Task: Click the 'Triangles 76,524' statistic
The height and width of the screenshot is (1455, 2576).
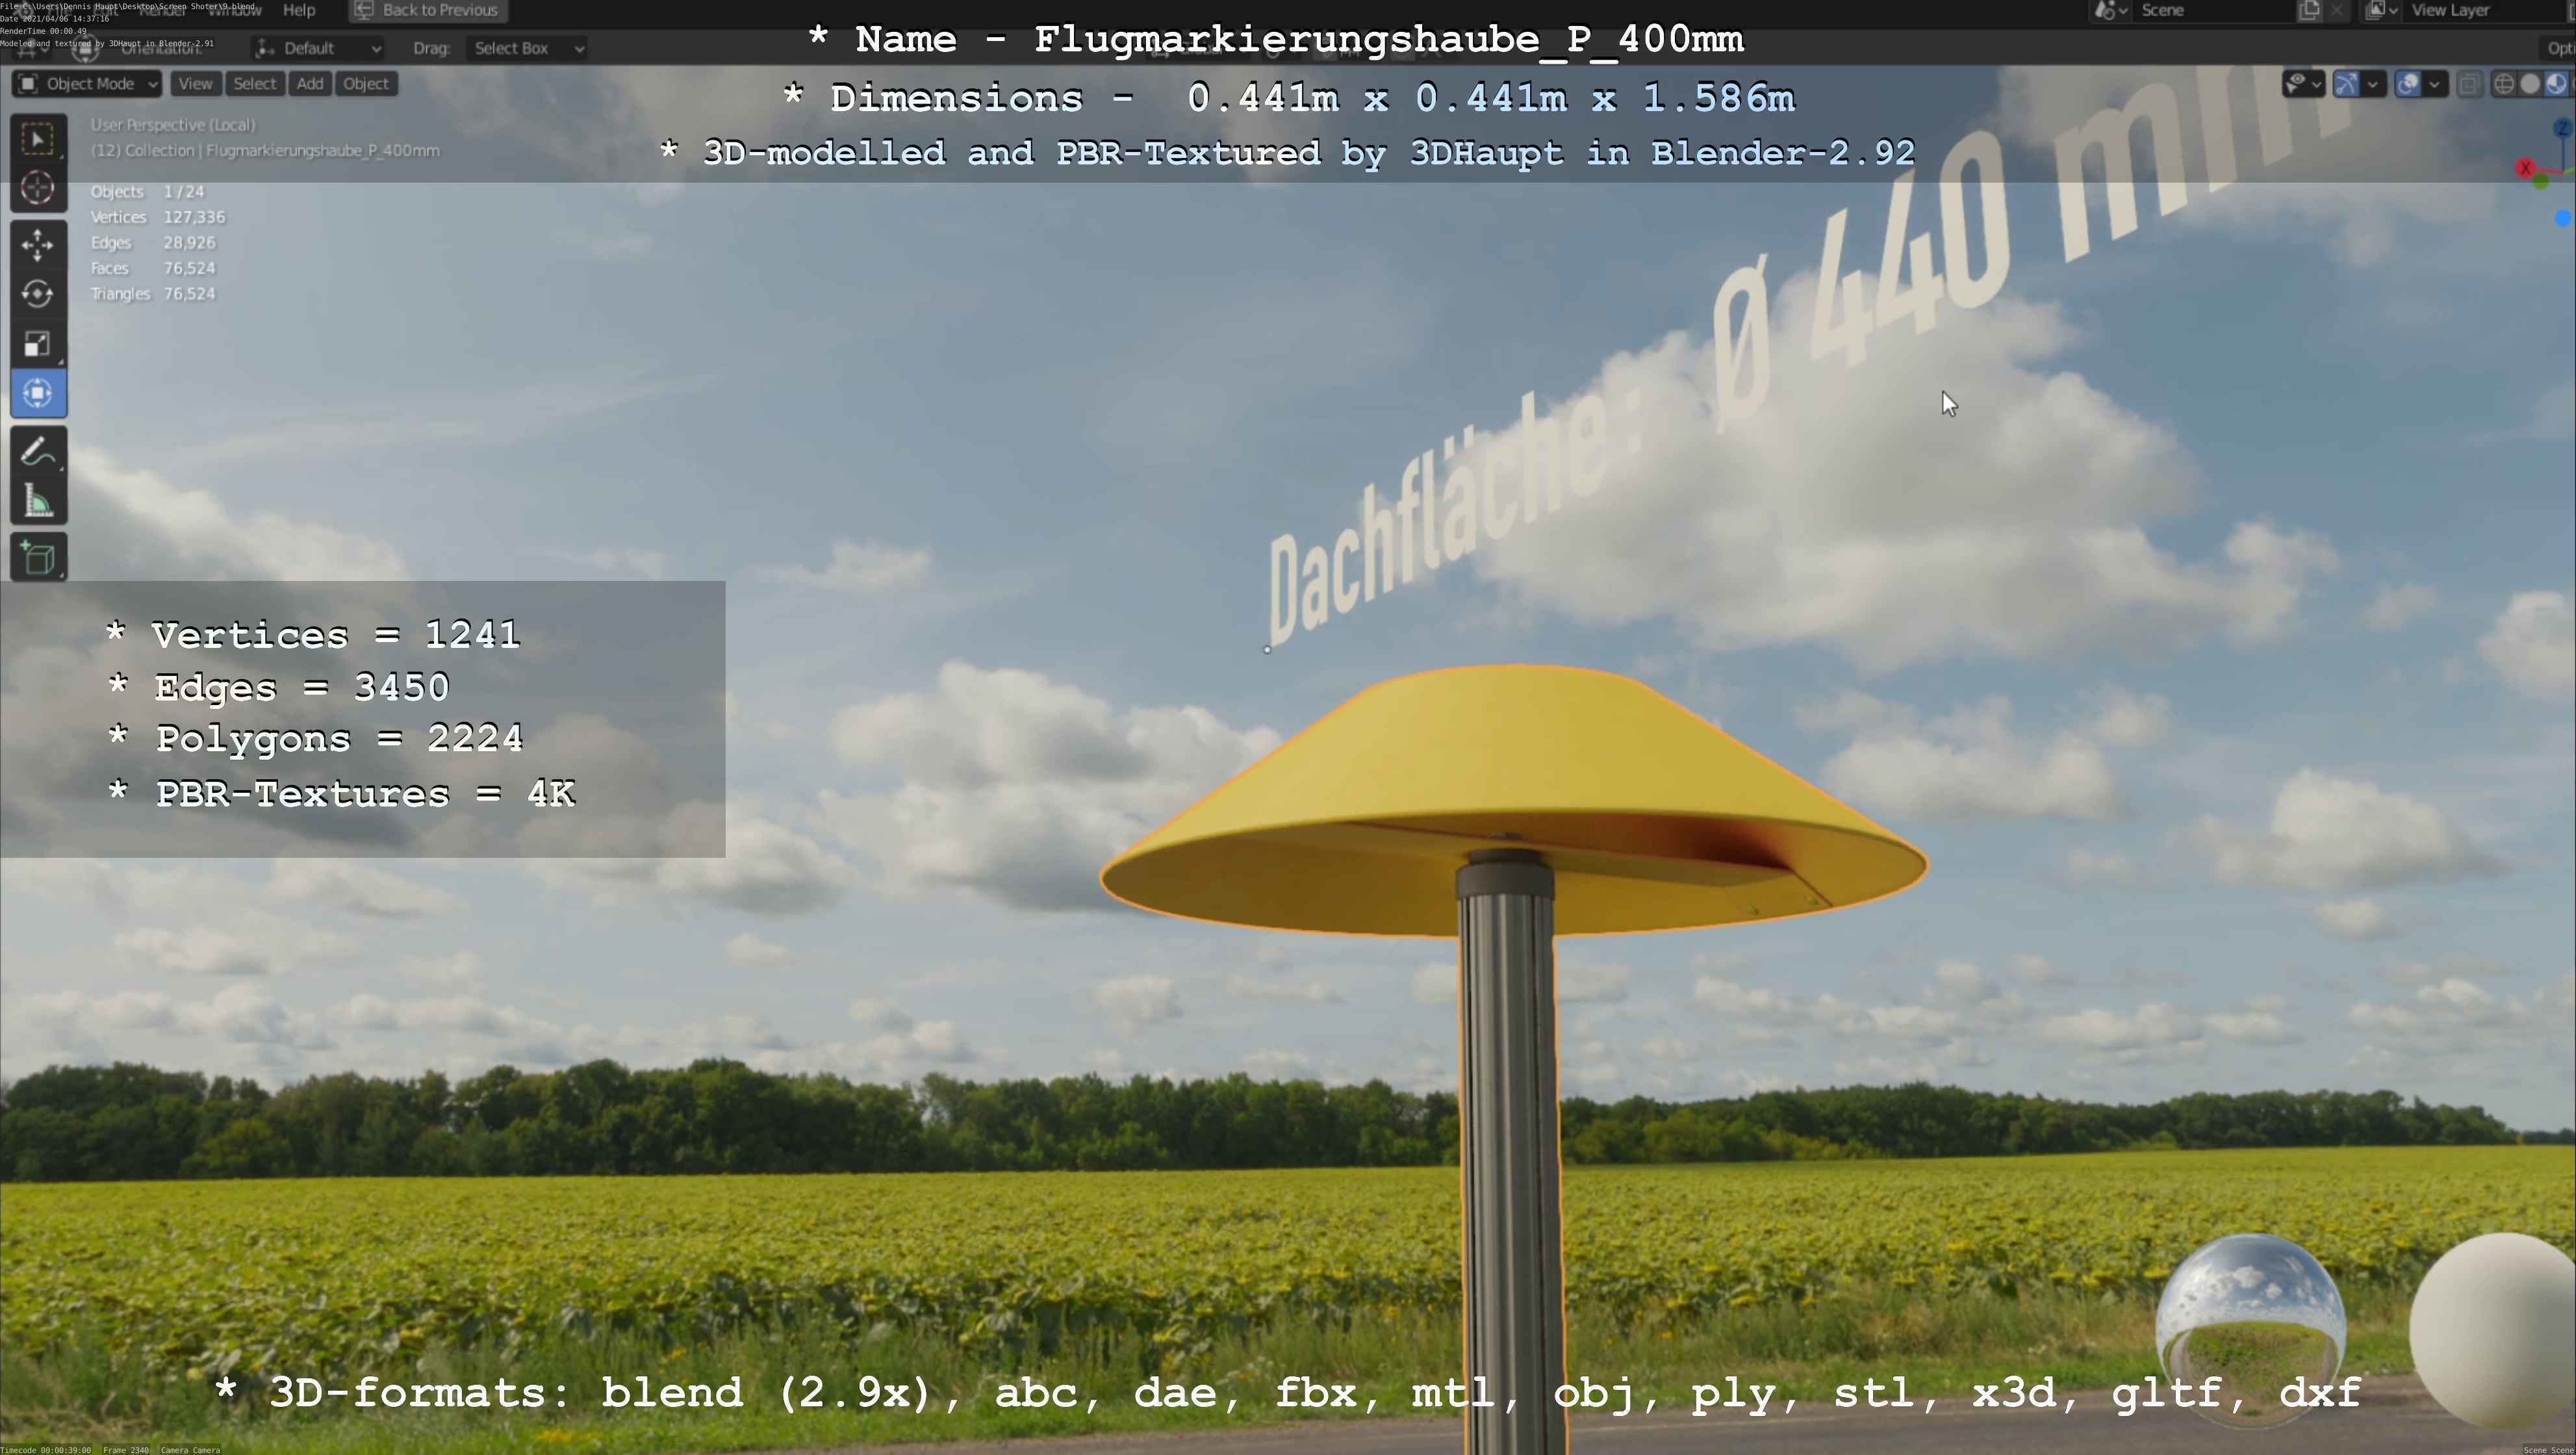Action: point(153,294)
